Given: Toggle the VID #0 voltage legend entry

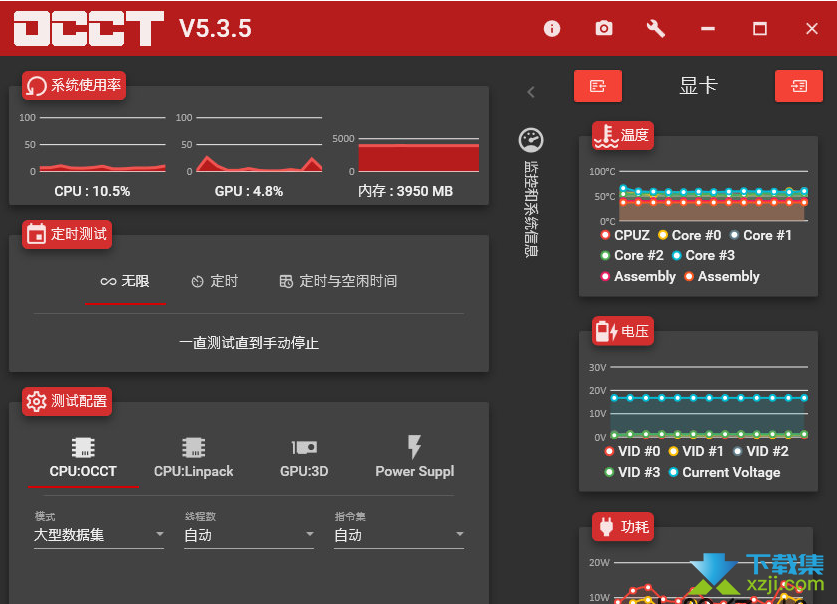Looking at the screenshot, I should pyautogui.click(x=633, y=451).
